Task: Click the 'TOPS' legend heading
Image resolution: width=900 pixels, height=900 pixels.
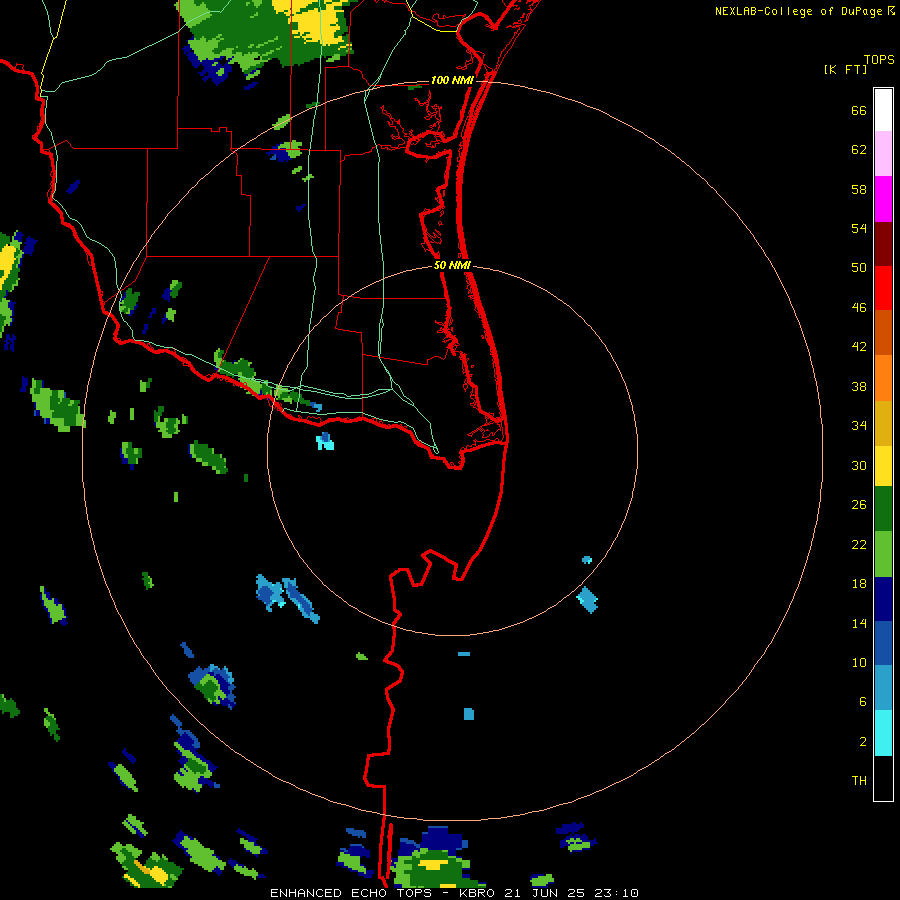Action: 879,60
